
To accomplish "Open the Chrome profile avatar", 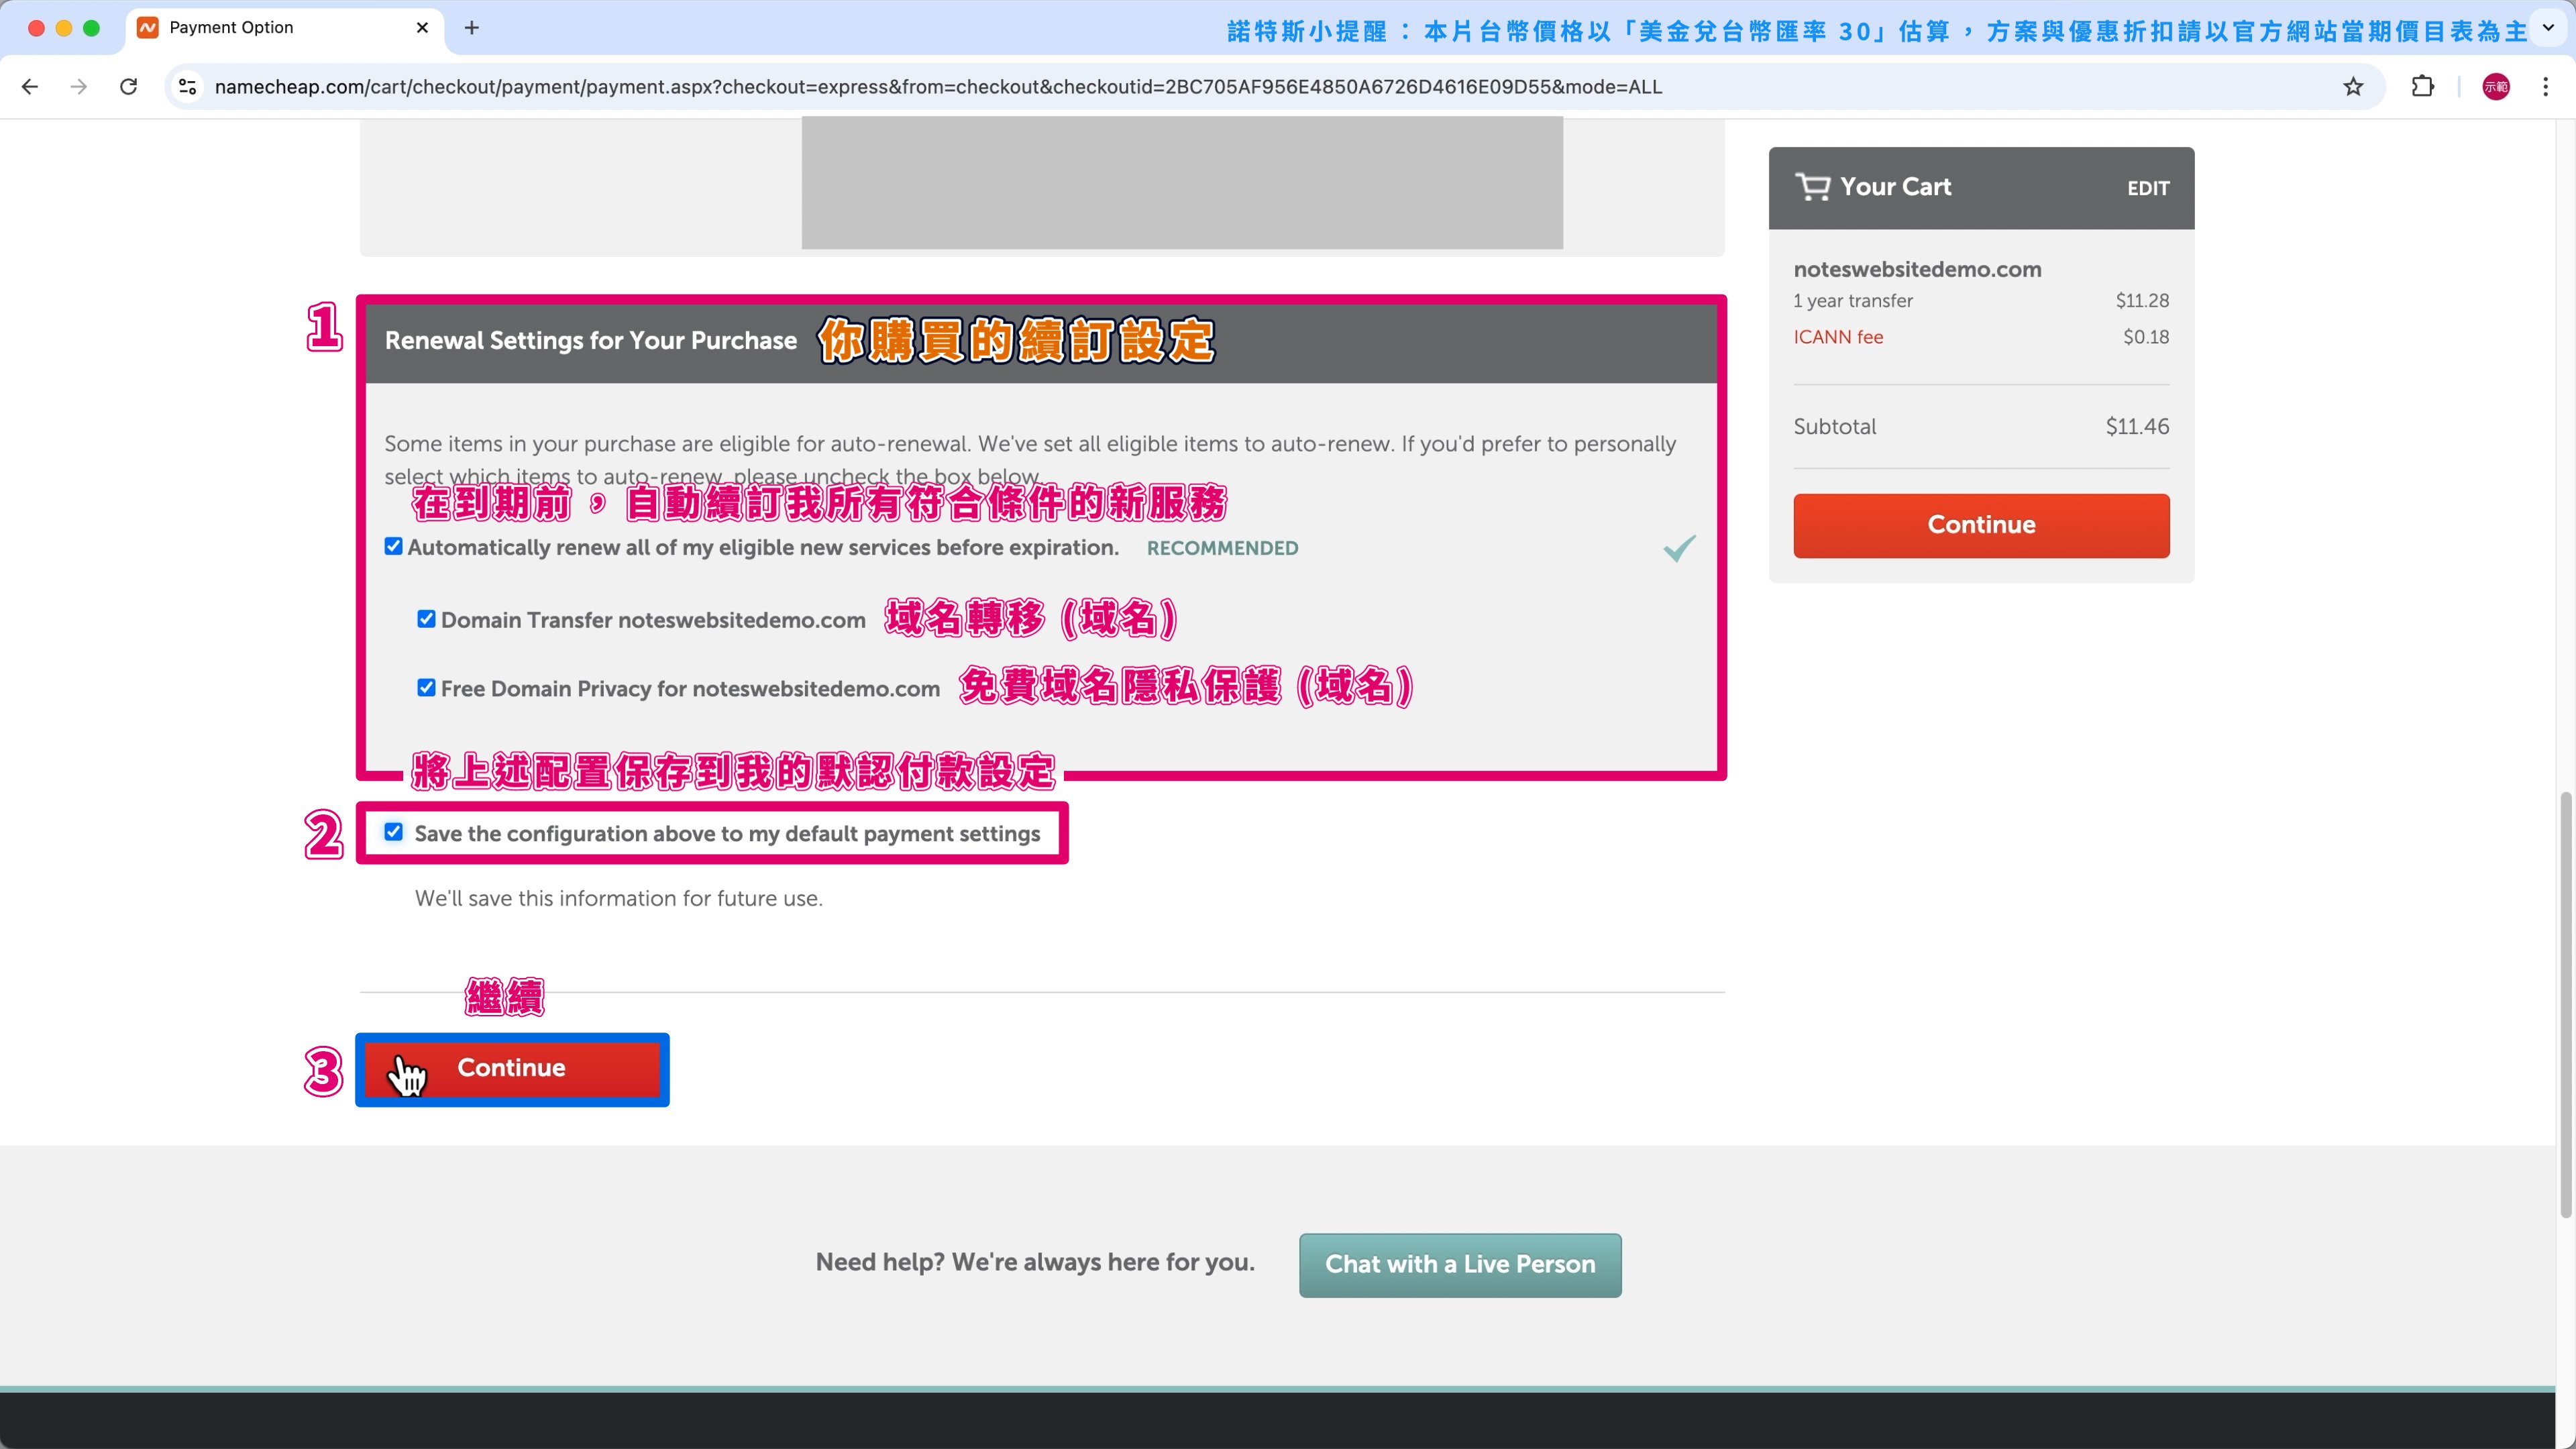I will click(x=2495, y=87).
